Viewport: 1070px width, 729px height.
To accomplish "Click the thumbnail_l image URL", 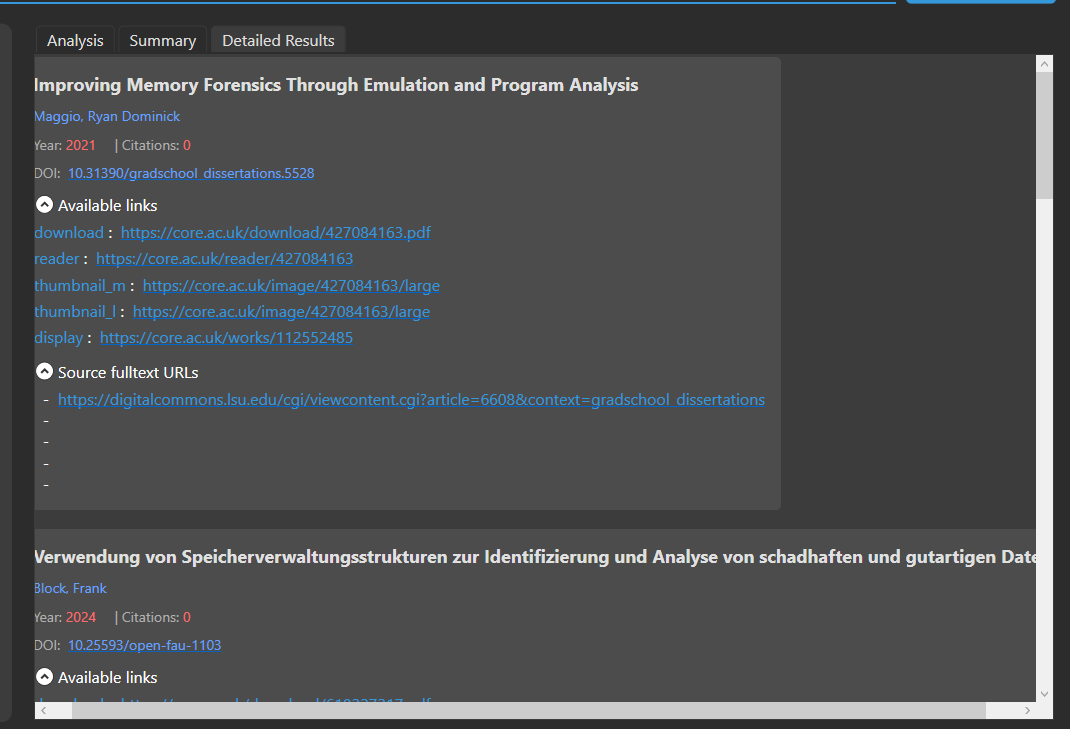I will [x=281, y=312].
